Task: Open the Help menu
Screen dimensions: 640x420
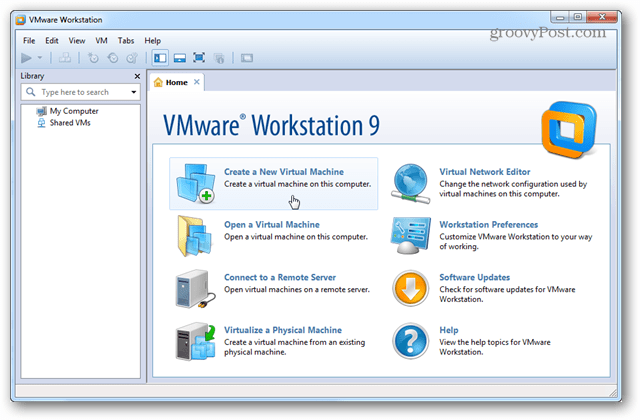Action: pos(152,40)
